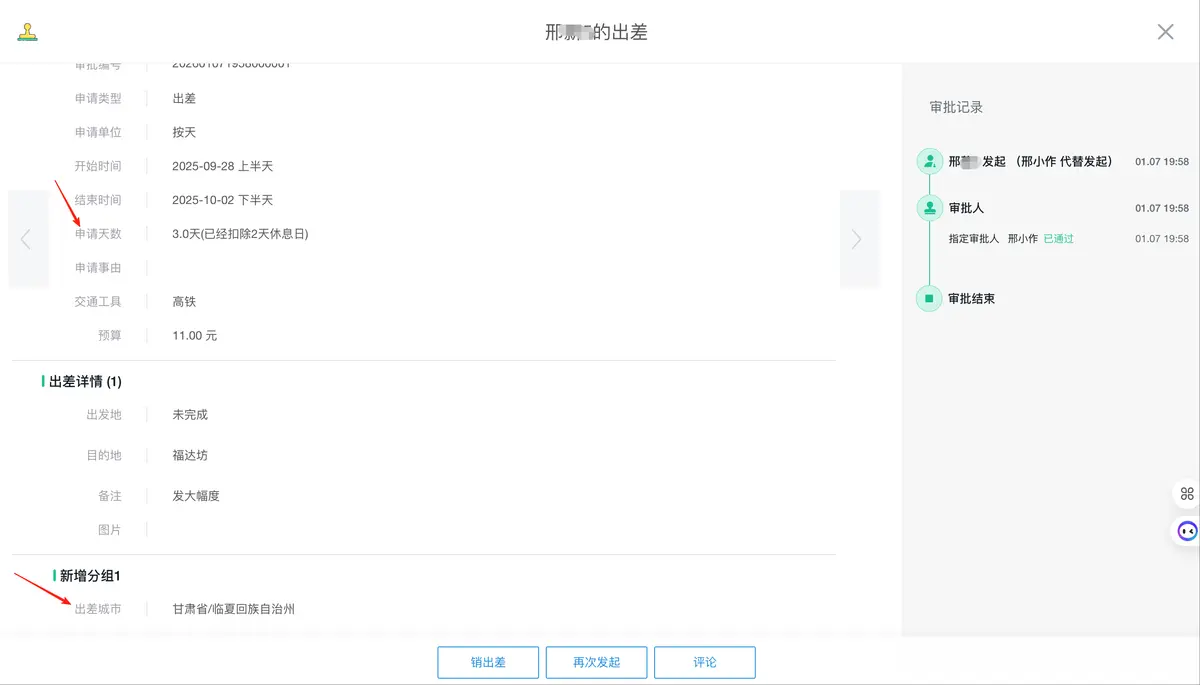This screenshot has height=685, width=1200.
Task: Click the 再次发起 button
Action: click(x=596, y=662)
